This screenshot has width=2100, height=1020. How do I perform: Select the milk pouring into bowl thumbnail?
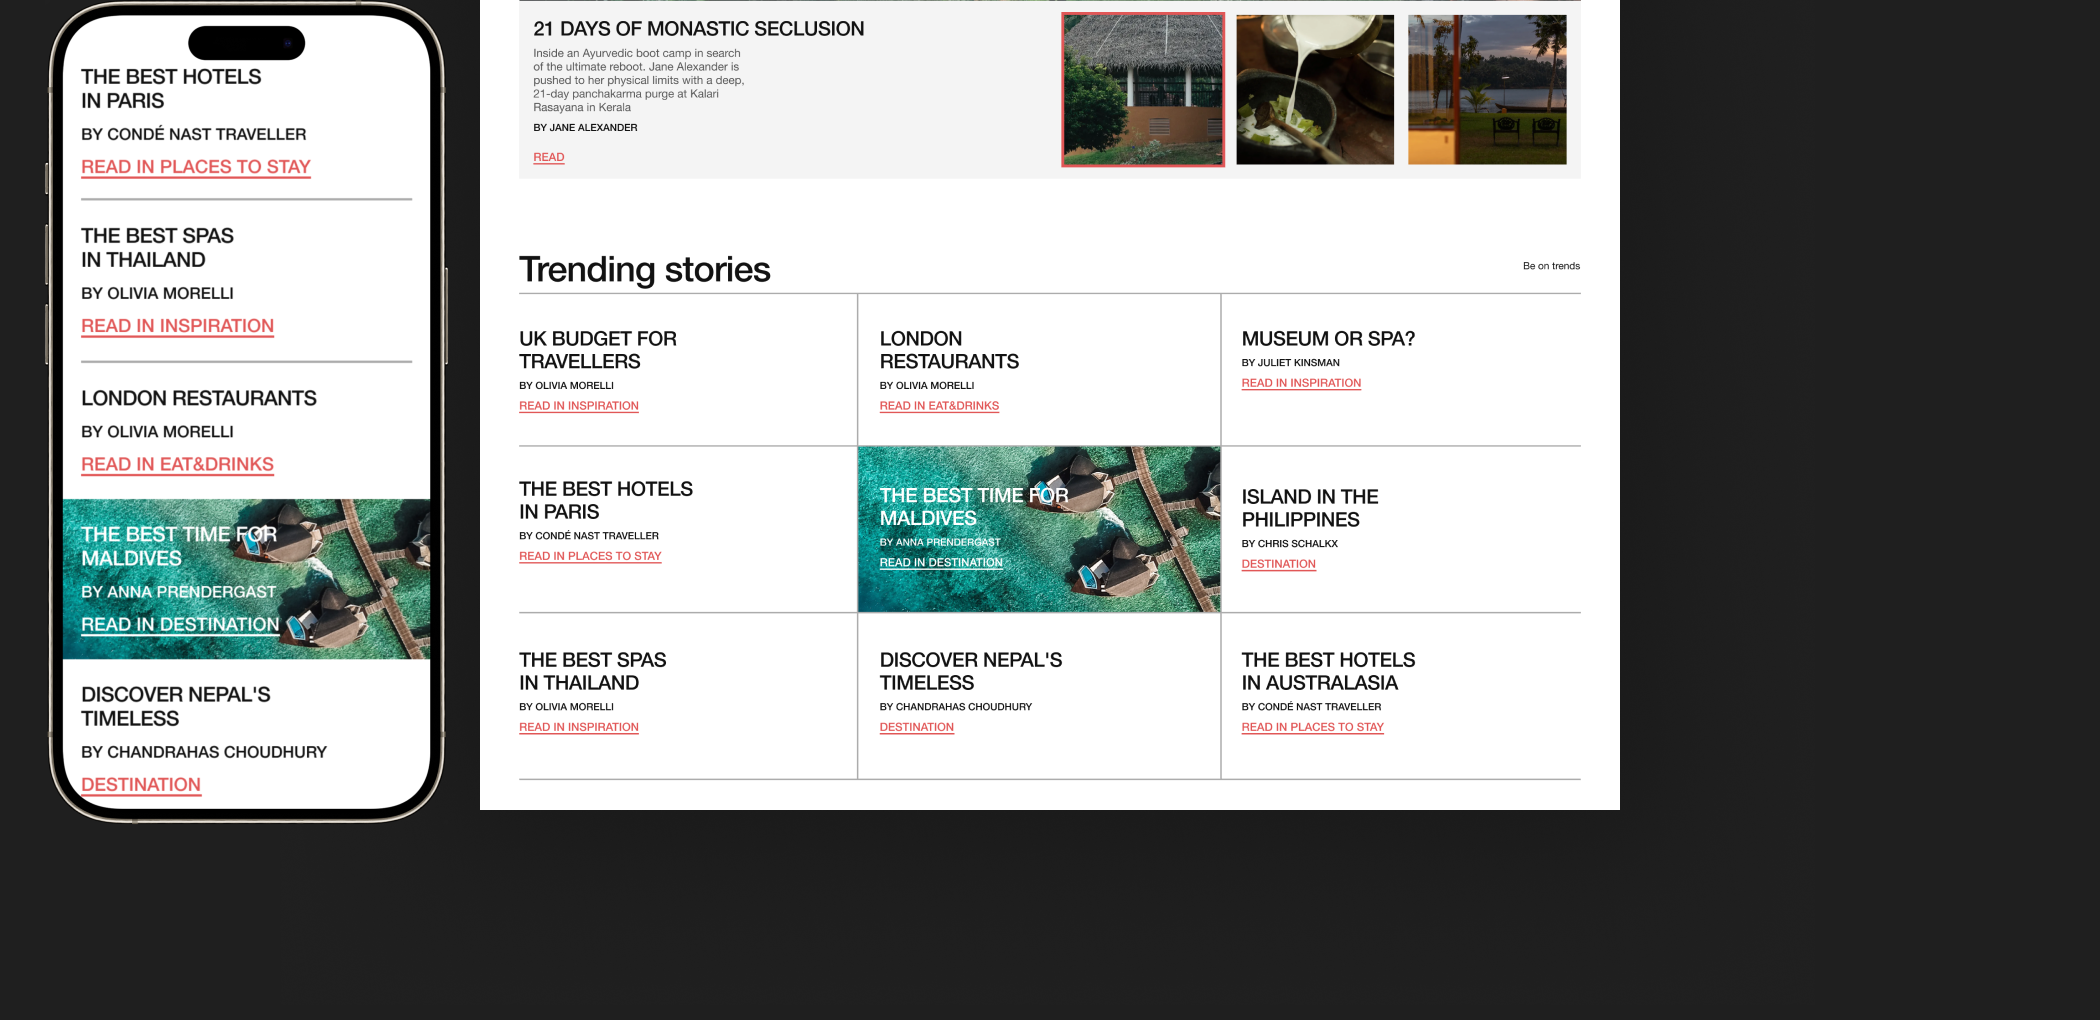click(1314, 90)
